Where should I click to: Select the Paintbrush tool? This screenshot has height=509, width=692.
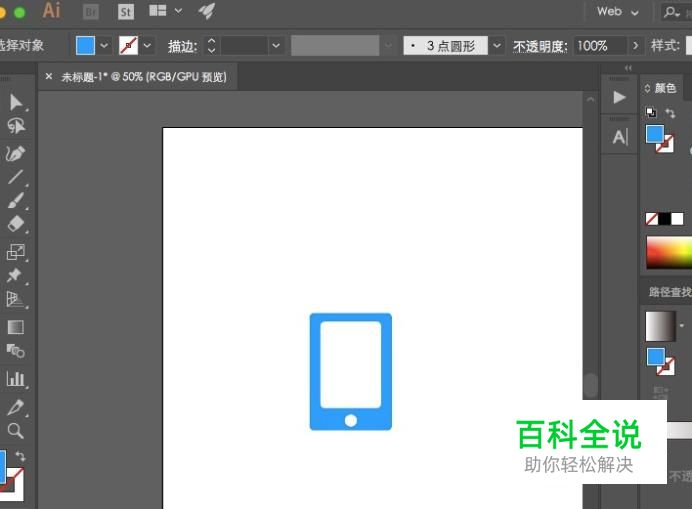click(15, 200)
